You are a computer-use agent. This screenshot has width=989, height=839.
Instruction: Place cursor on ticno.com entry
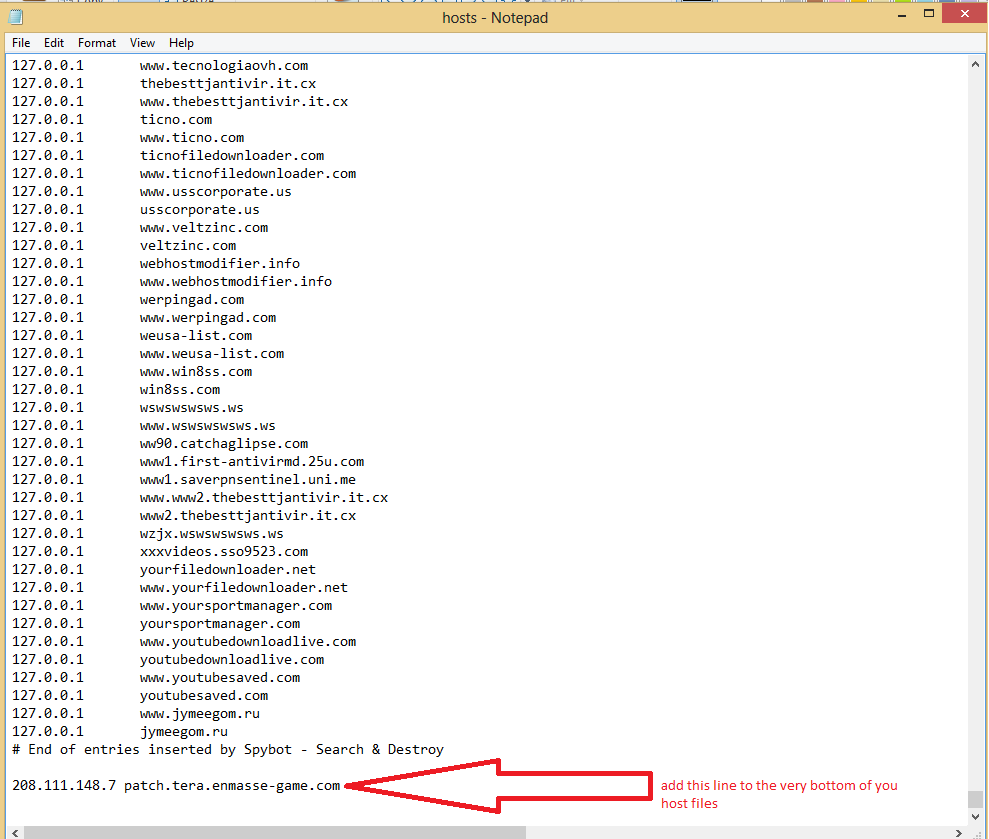click(176, 120)
